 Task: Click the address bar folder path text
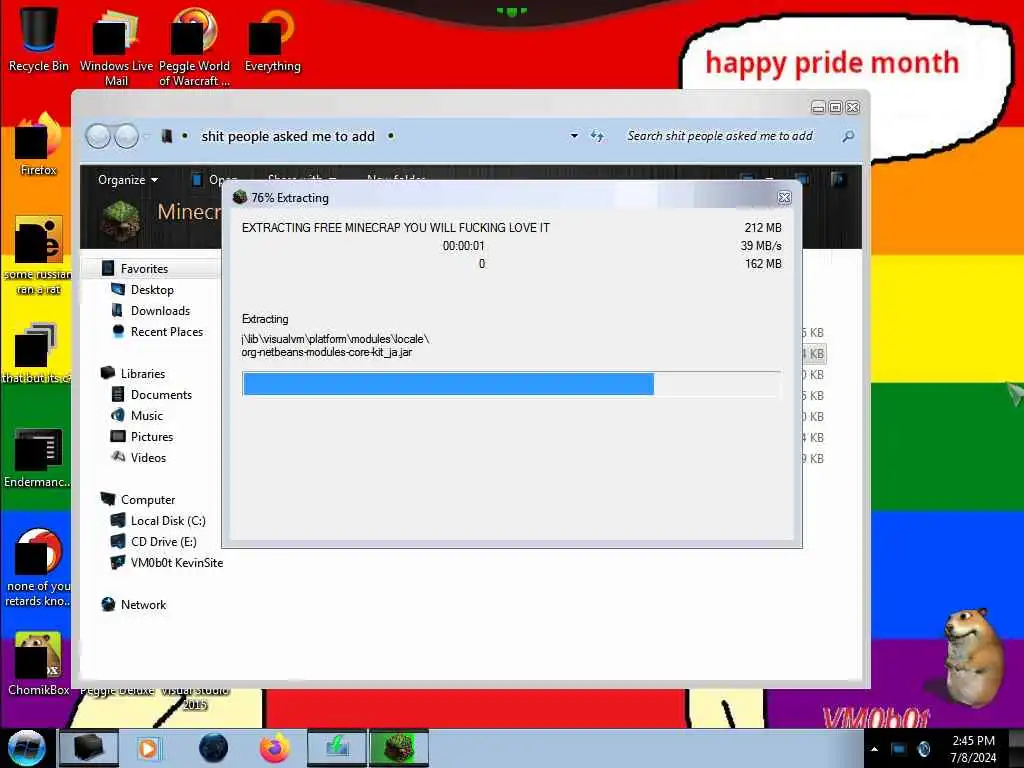pos(288,136)
